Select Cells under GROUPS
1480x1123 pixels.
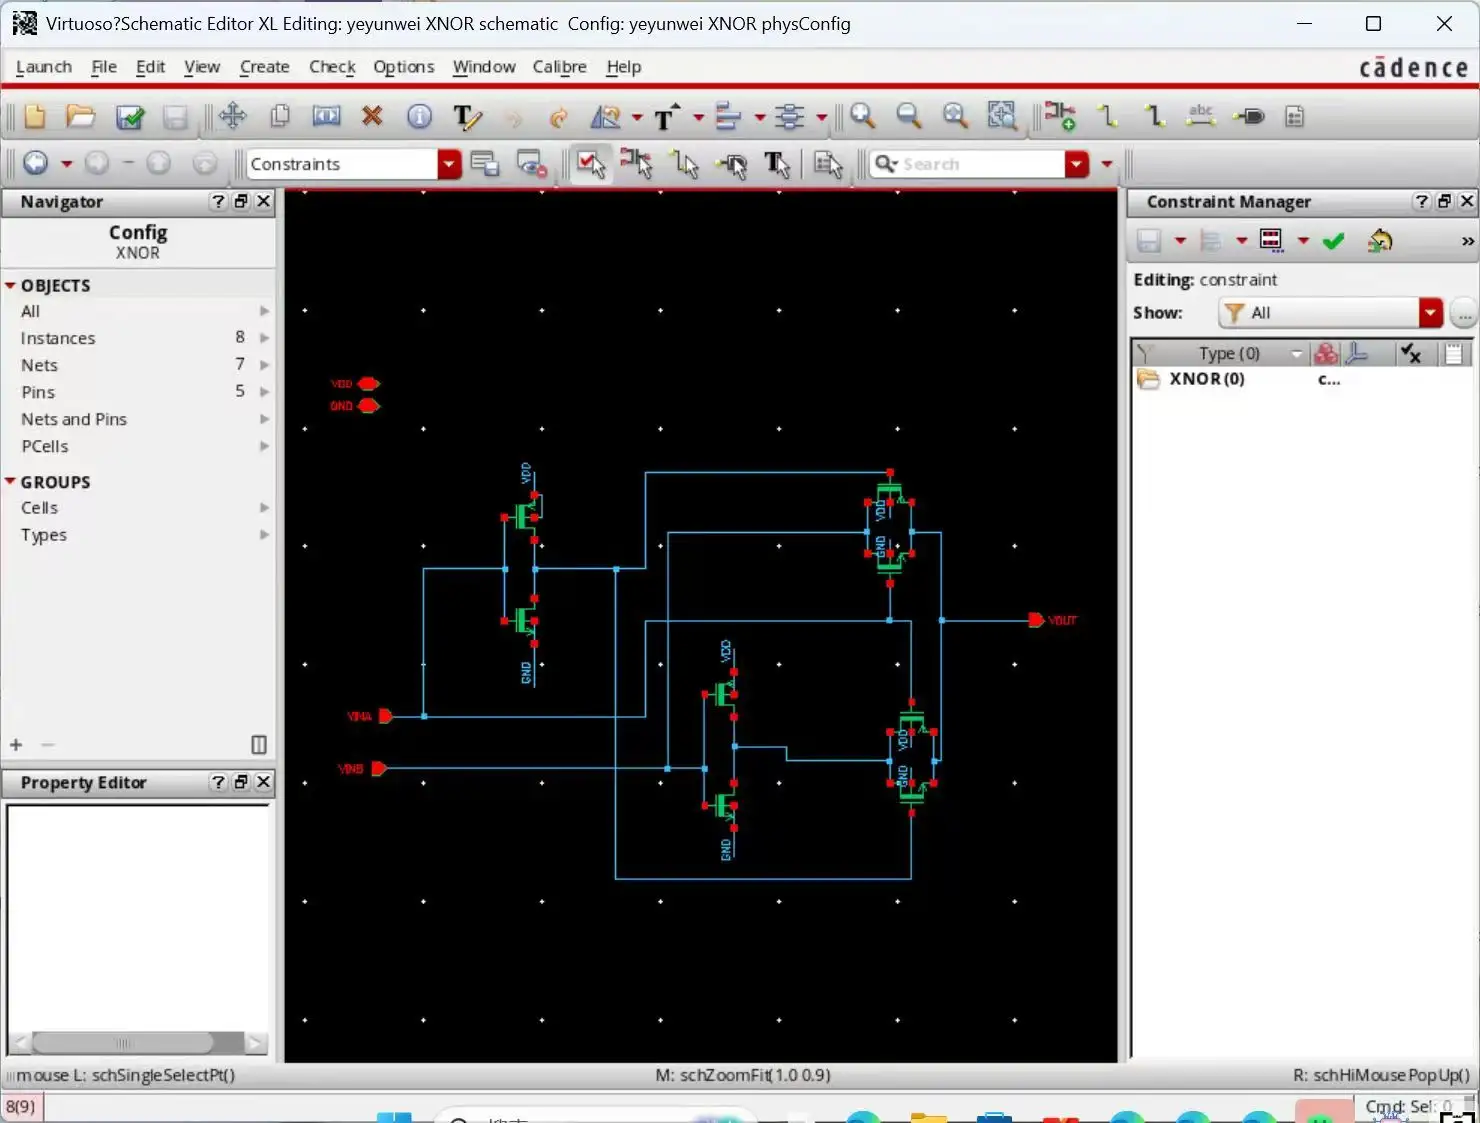pyautogui.click(x=39, y=508)
